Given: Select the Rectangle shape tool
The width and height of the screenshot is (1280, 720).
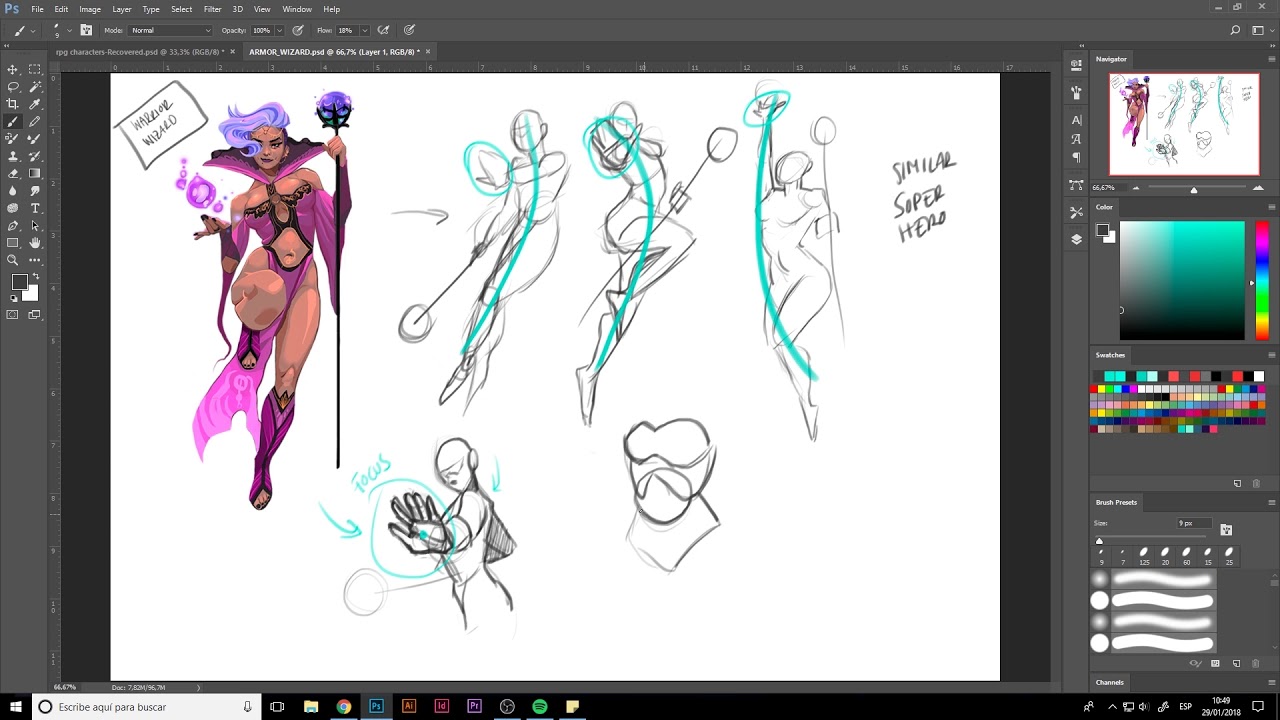Looking at the screenshot, I should tap(13, 243).
